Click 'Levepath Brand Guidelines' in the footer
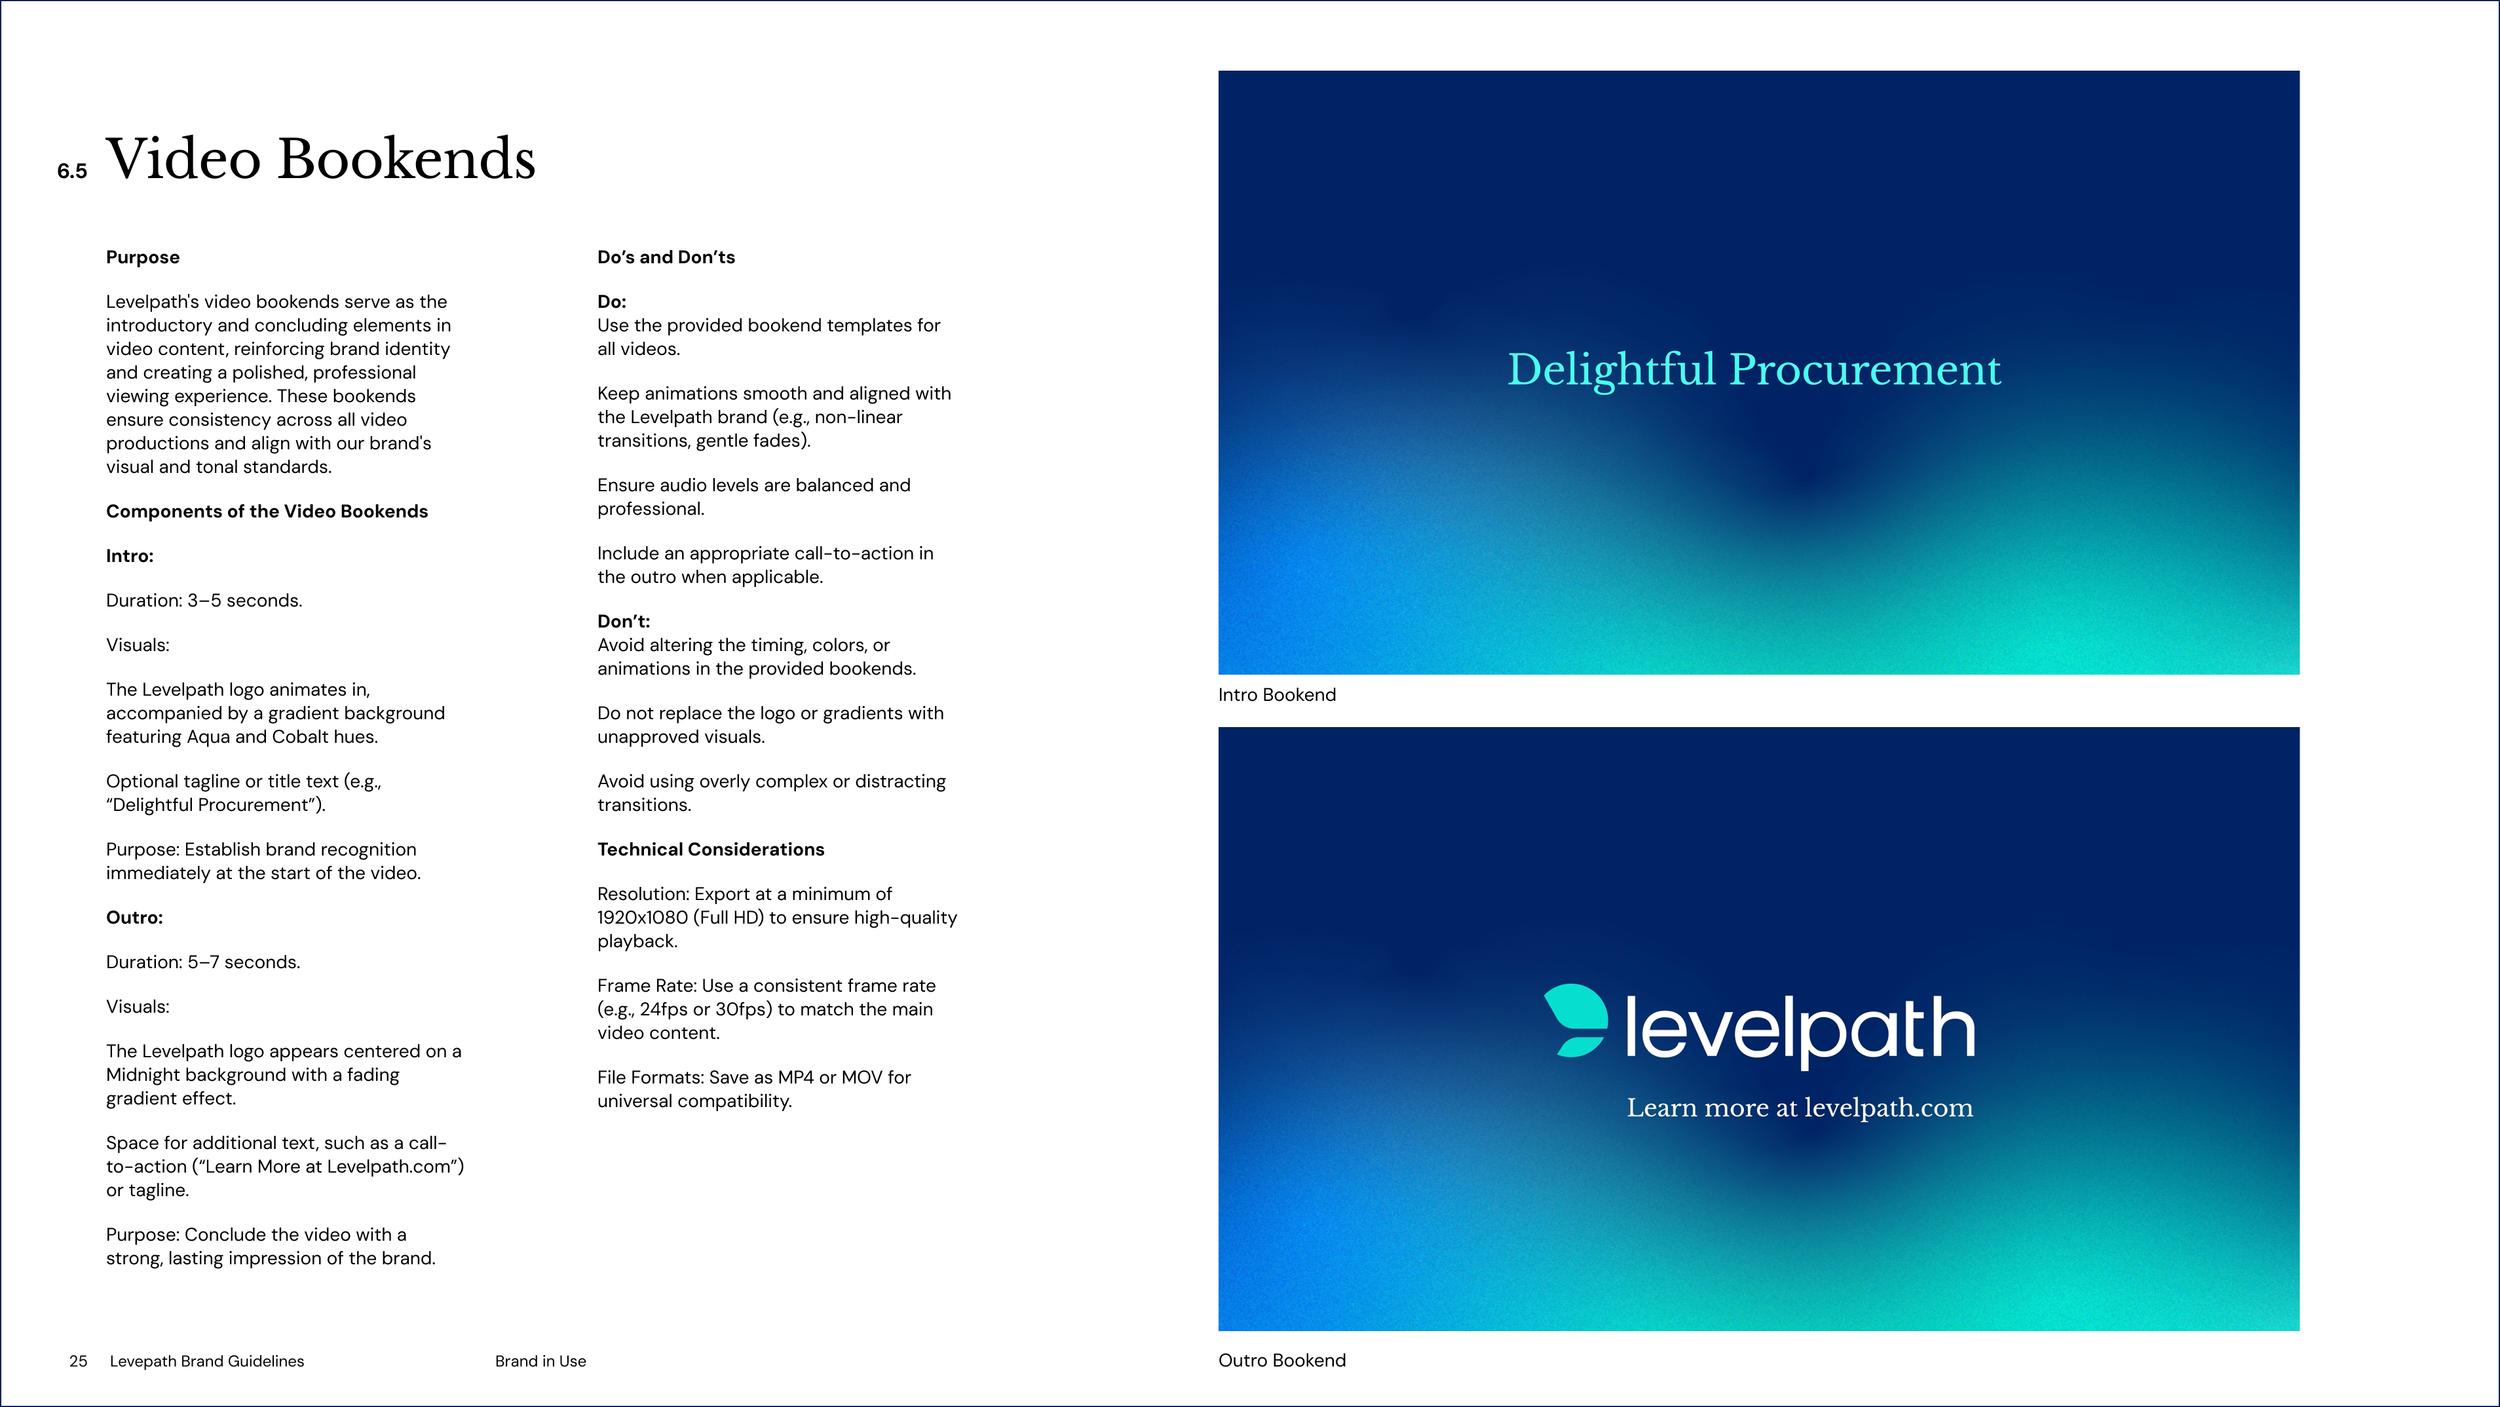Image resolution: width=2500 pixels, height=1407 pixels. 207,1361
